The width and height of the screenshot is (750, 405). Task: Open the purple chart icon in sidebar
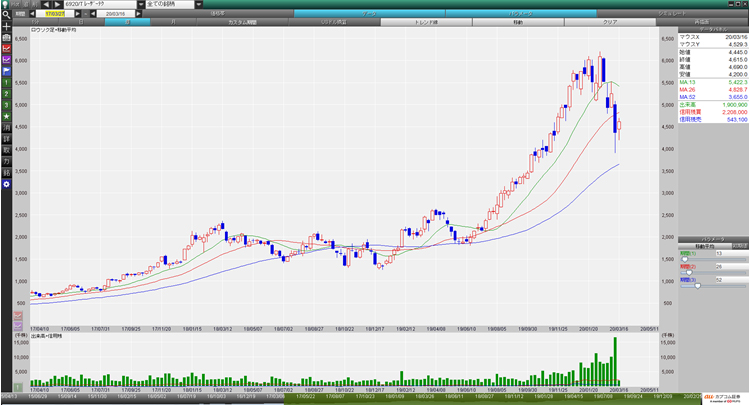coord(7,59)
